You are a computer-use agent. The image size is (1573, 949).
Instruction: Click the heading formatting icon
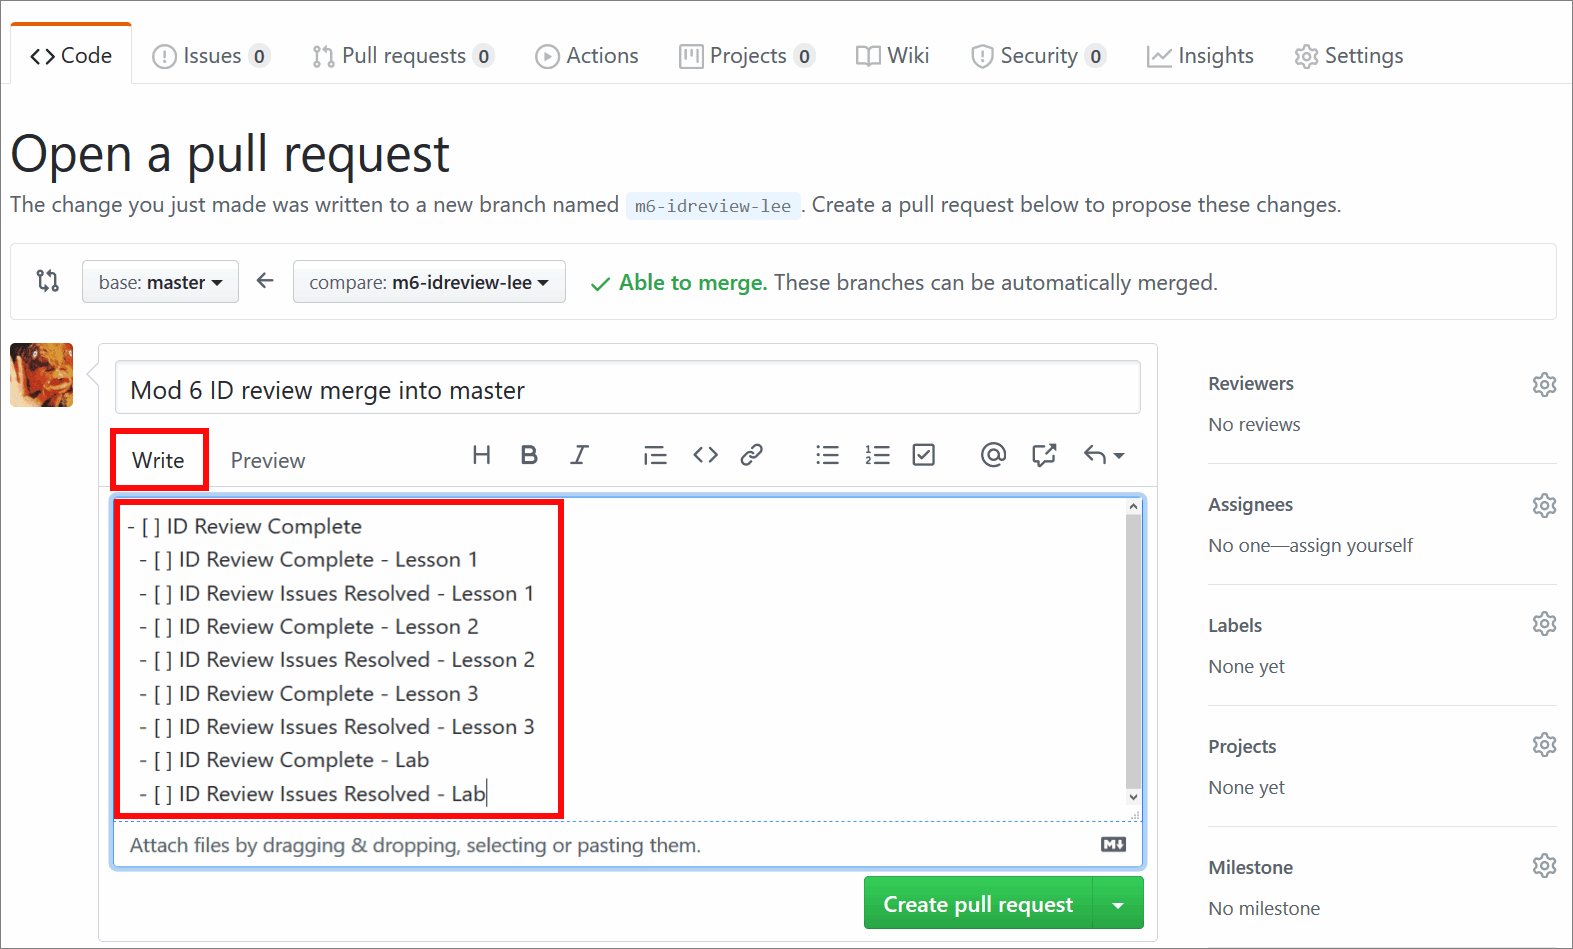click(481, 455)
